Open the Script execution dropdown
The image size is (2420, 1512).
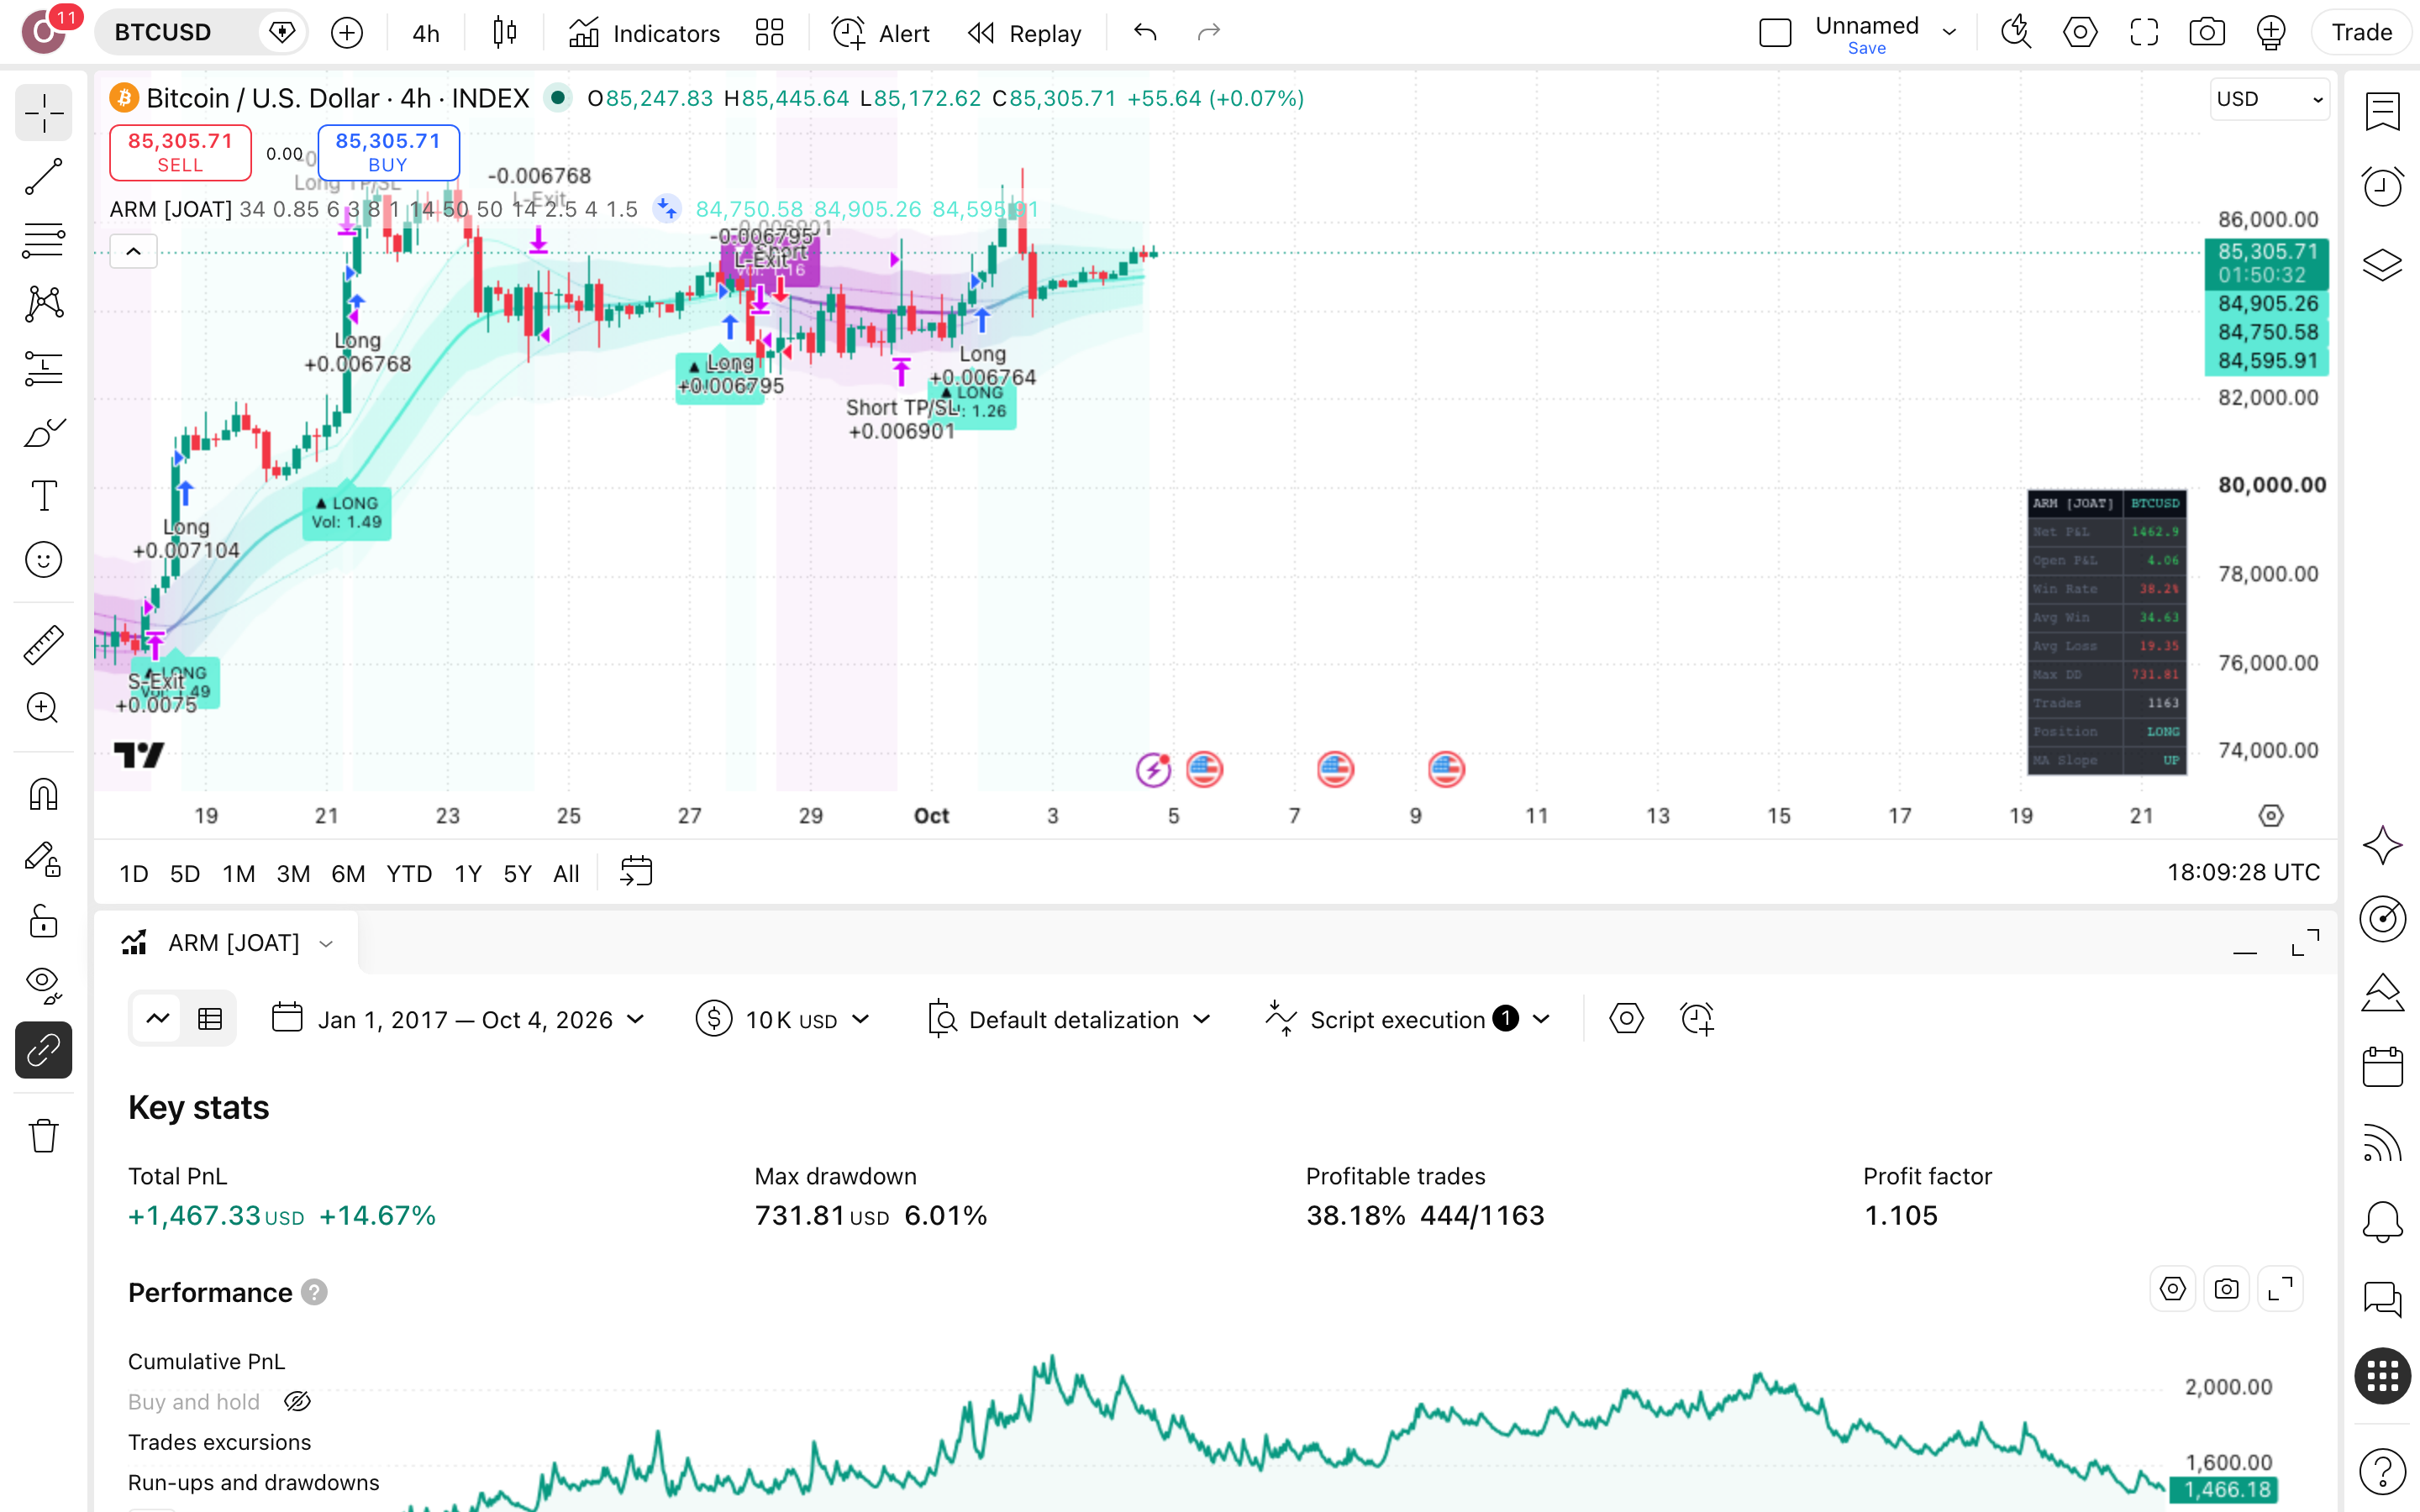(x=1409, y=1019)
